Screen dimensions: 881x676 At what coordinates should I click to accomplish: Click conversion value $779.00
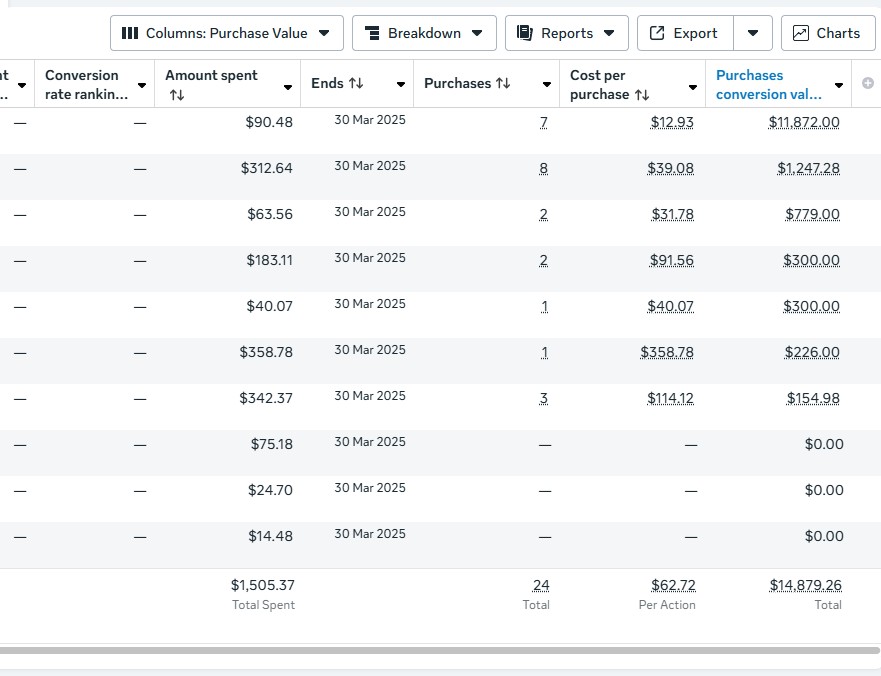812,215
